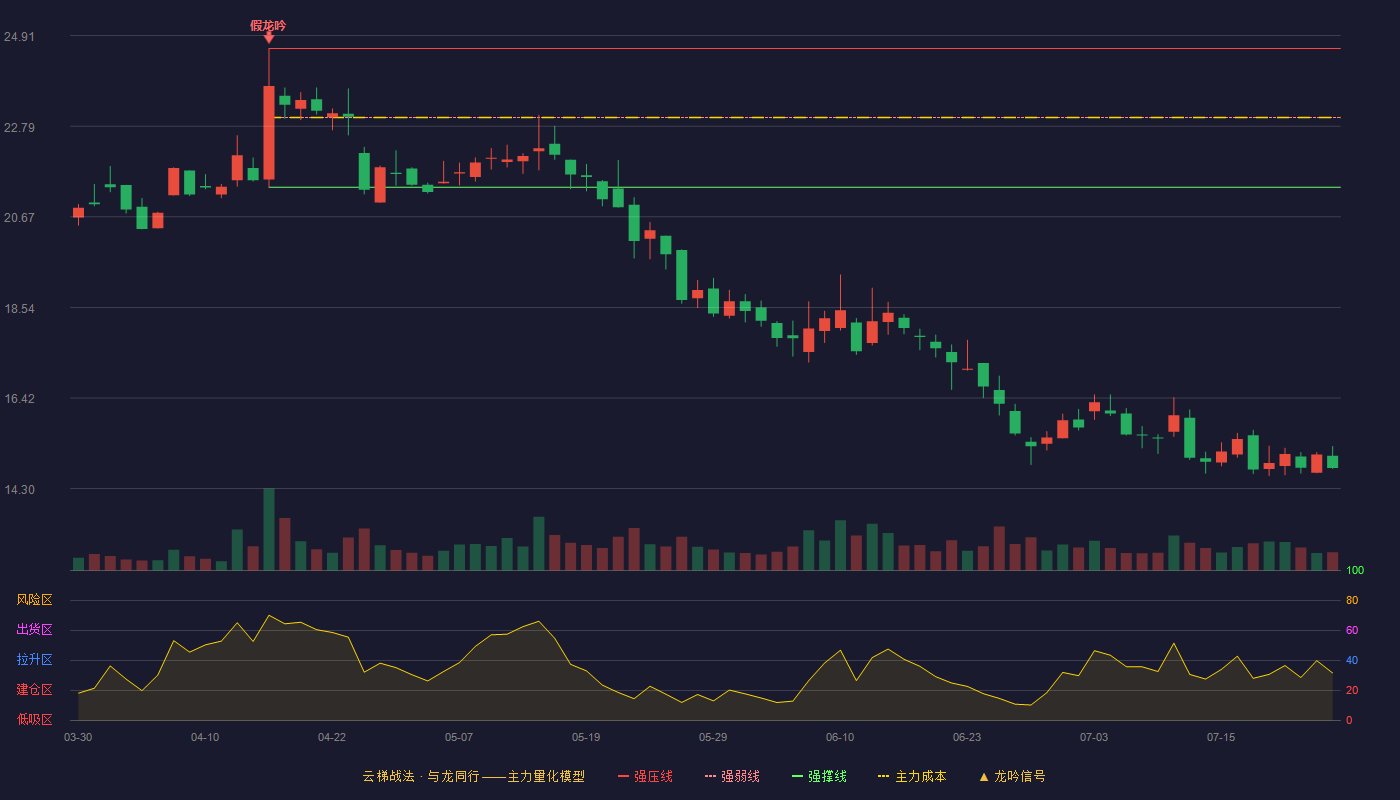Click the 05-29 date label

click(713, 737)
